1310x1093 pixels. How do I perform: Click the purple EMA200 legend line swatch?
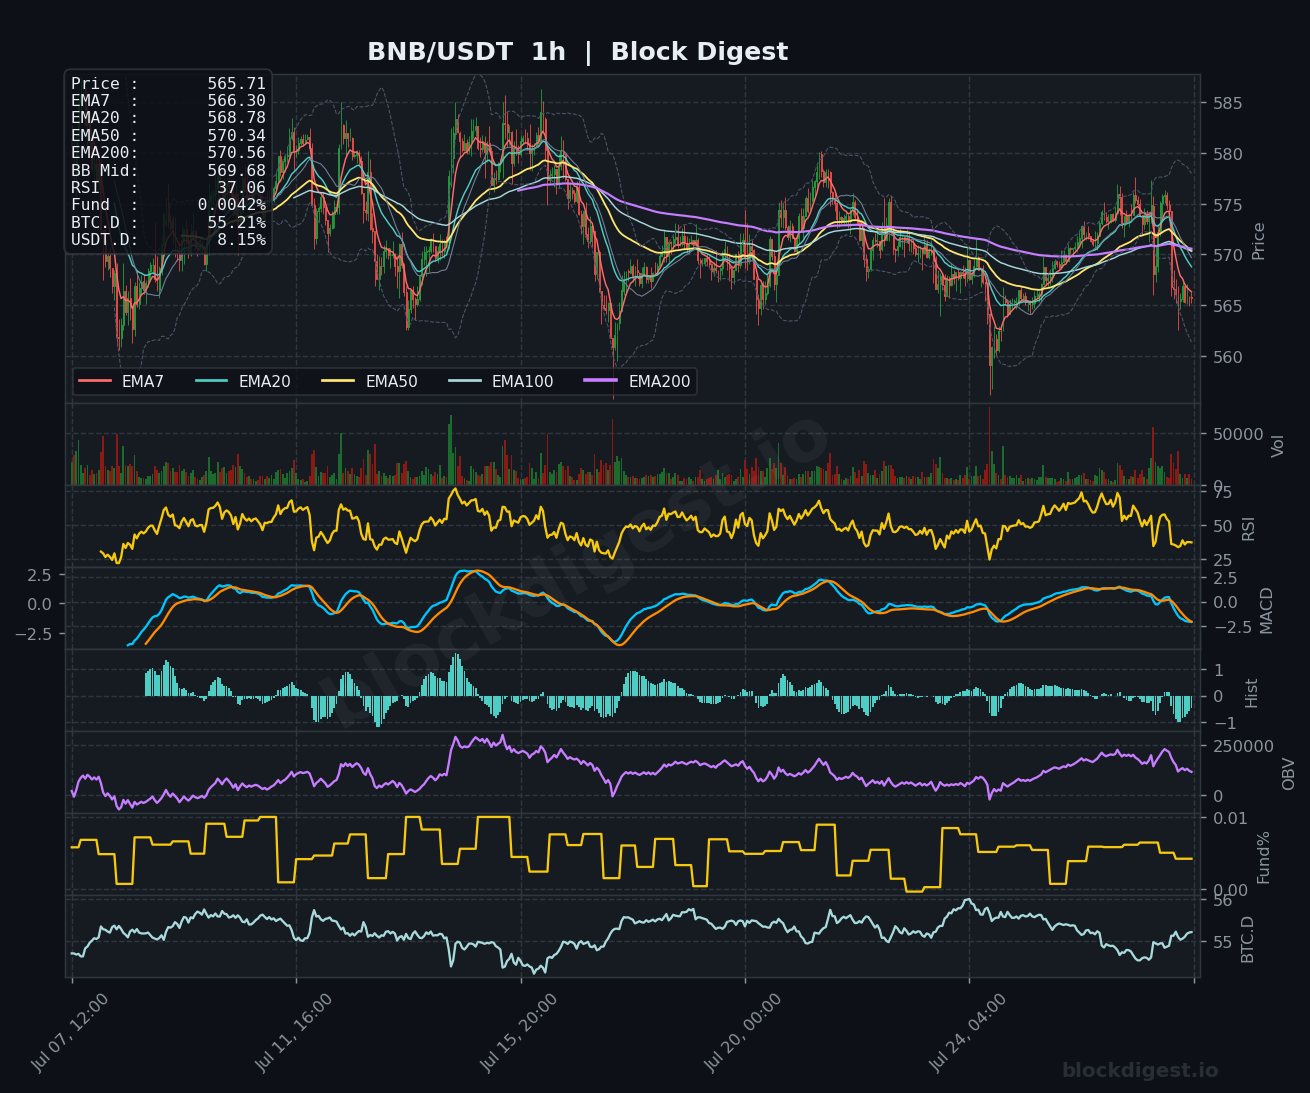click(x=602, y=381)
